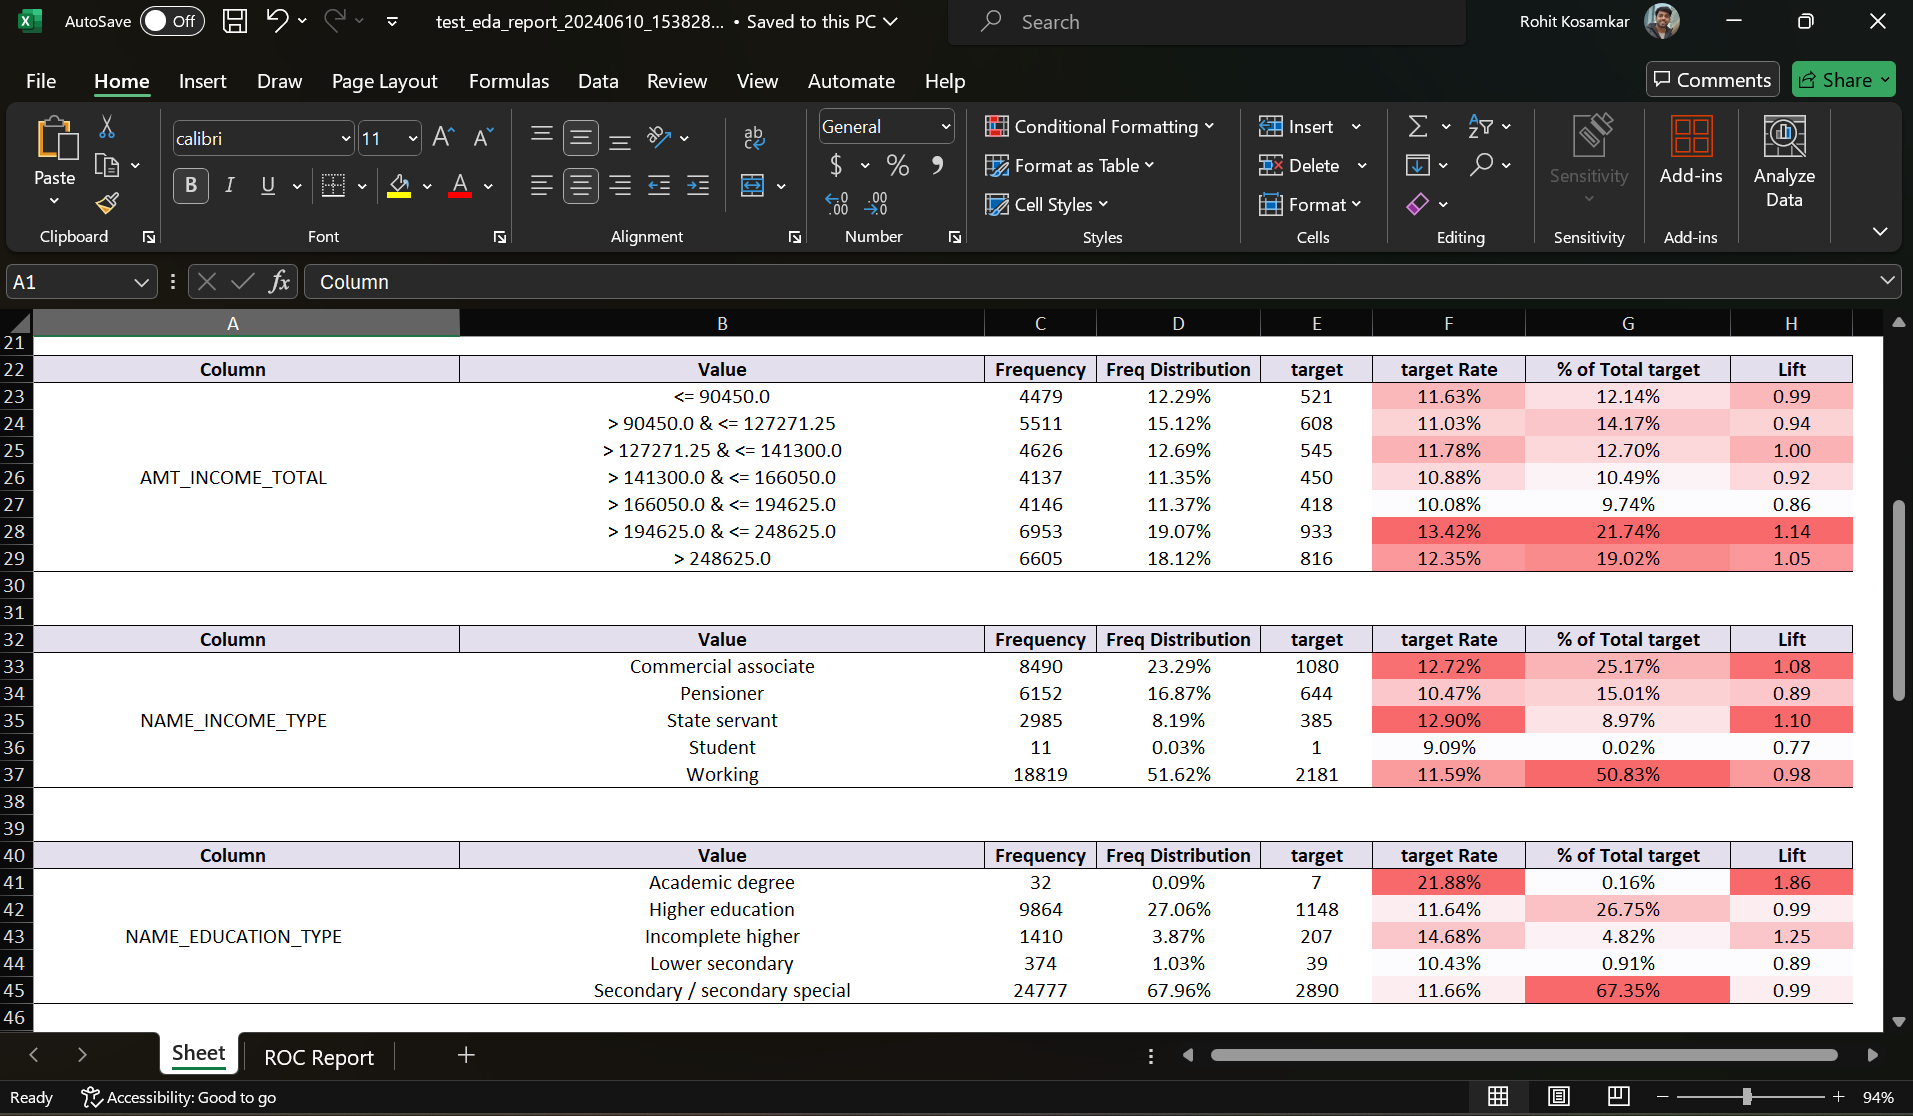Select the Percent Style icon
The width and height of the screenshot is (1913, 1116).
(x=897, y=165)
